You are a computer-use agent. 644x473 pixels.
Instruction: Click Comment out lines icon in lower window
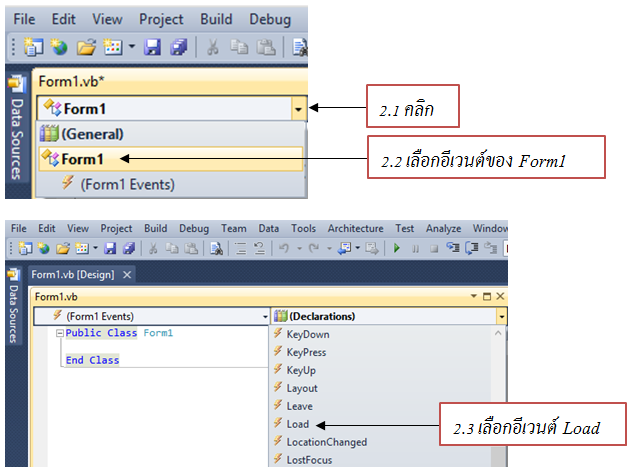[x=240, y=248]
